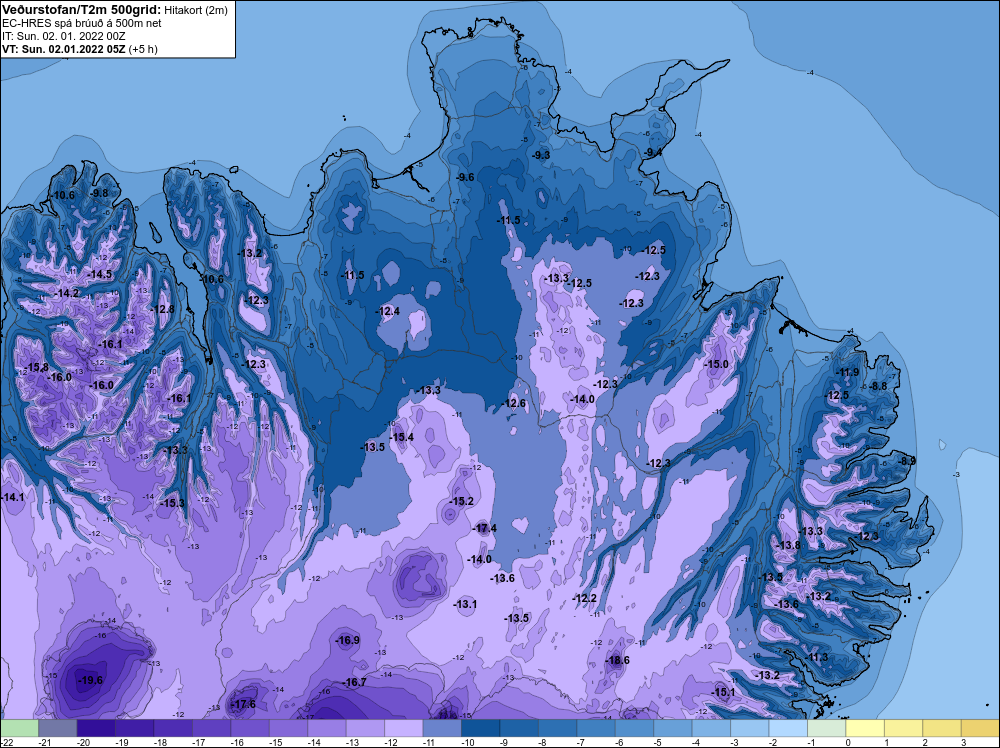Image resolution: width=1000 pixels, height=748 pixels.
Task: Click the legend swatch labeled -21
Action: coord(57,728)
